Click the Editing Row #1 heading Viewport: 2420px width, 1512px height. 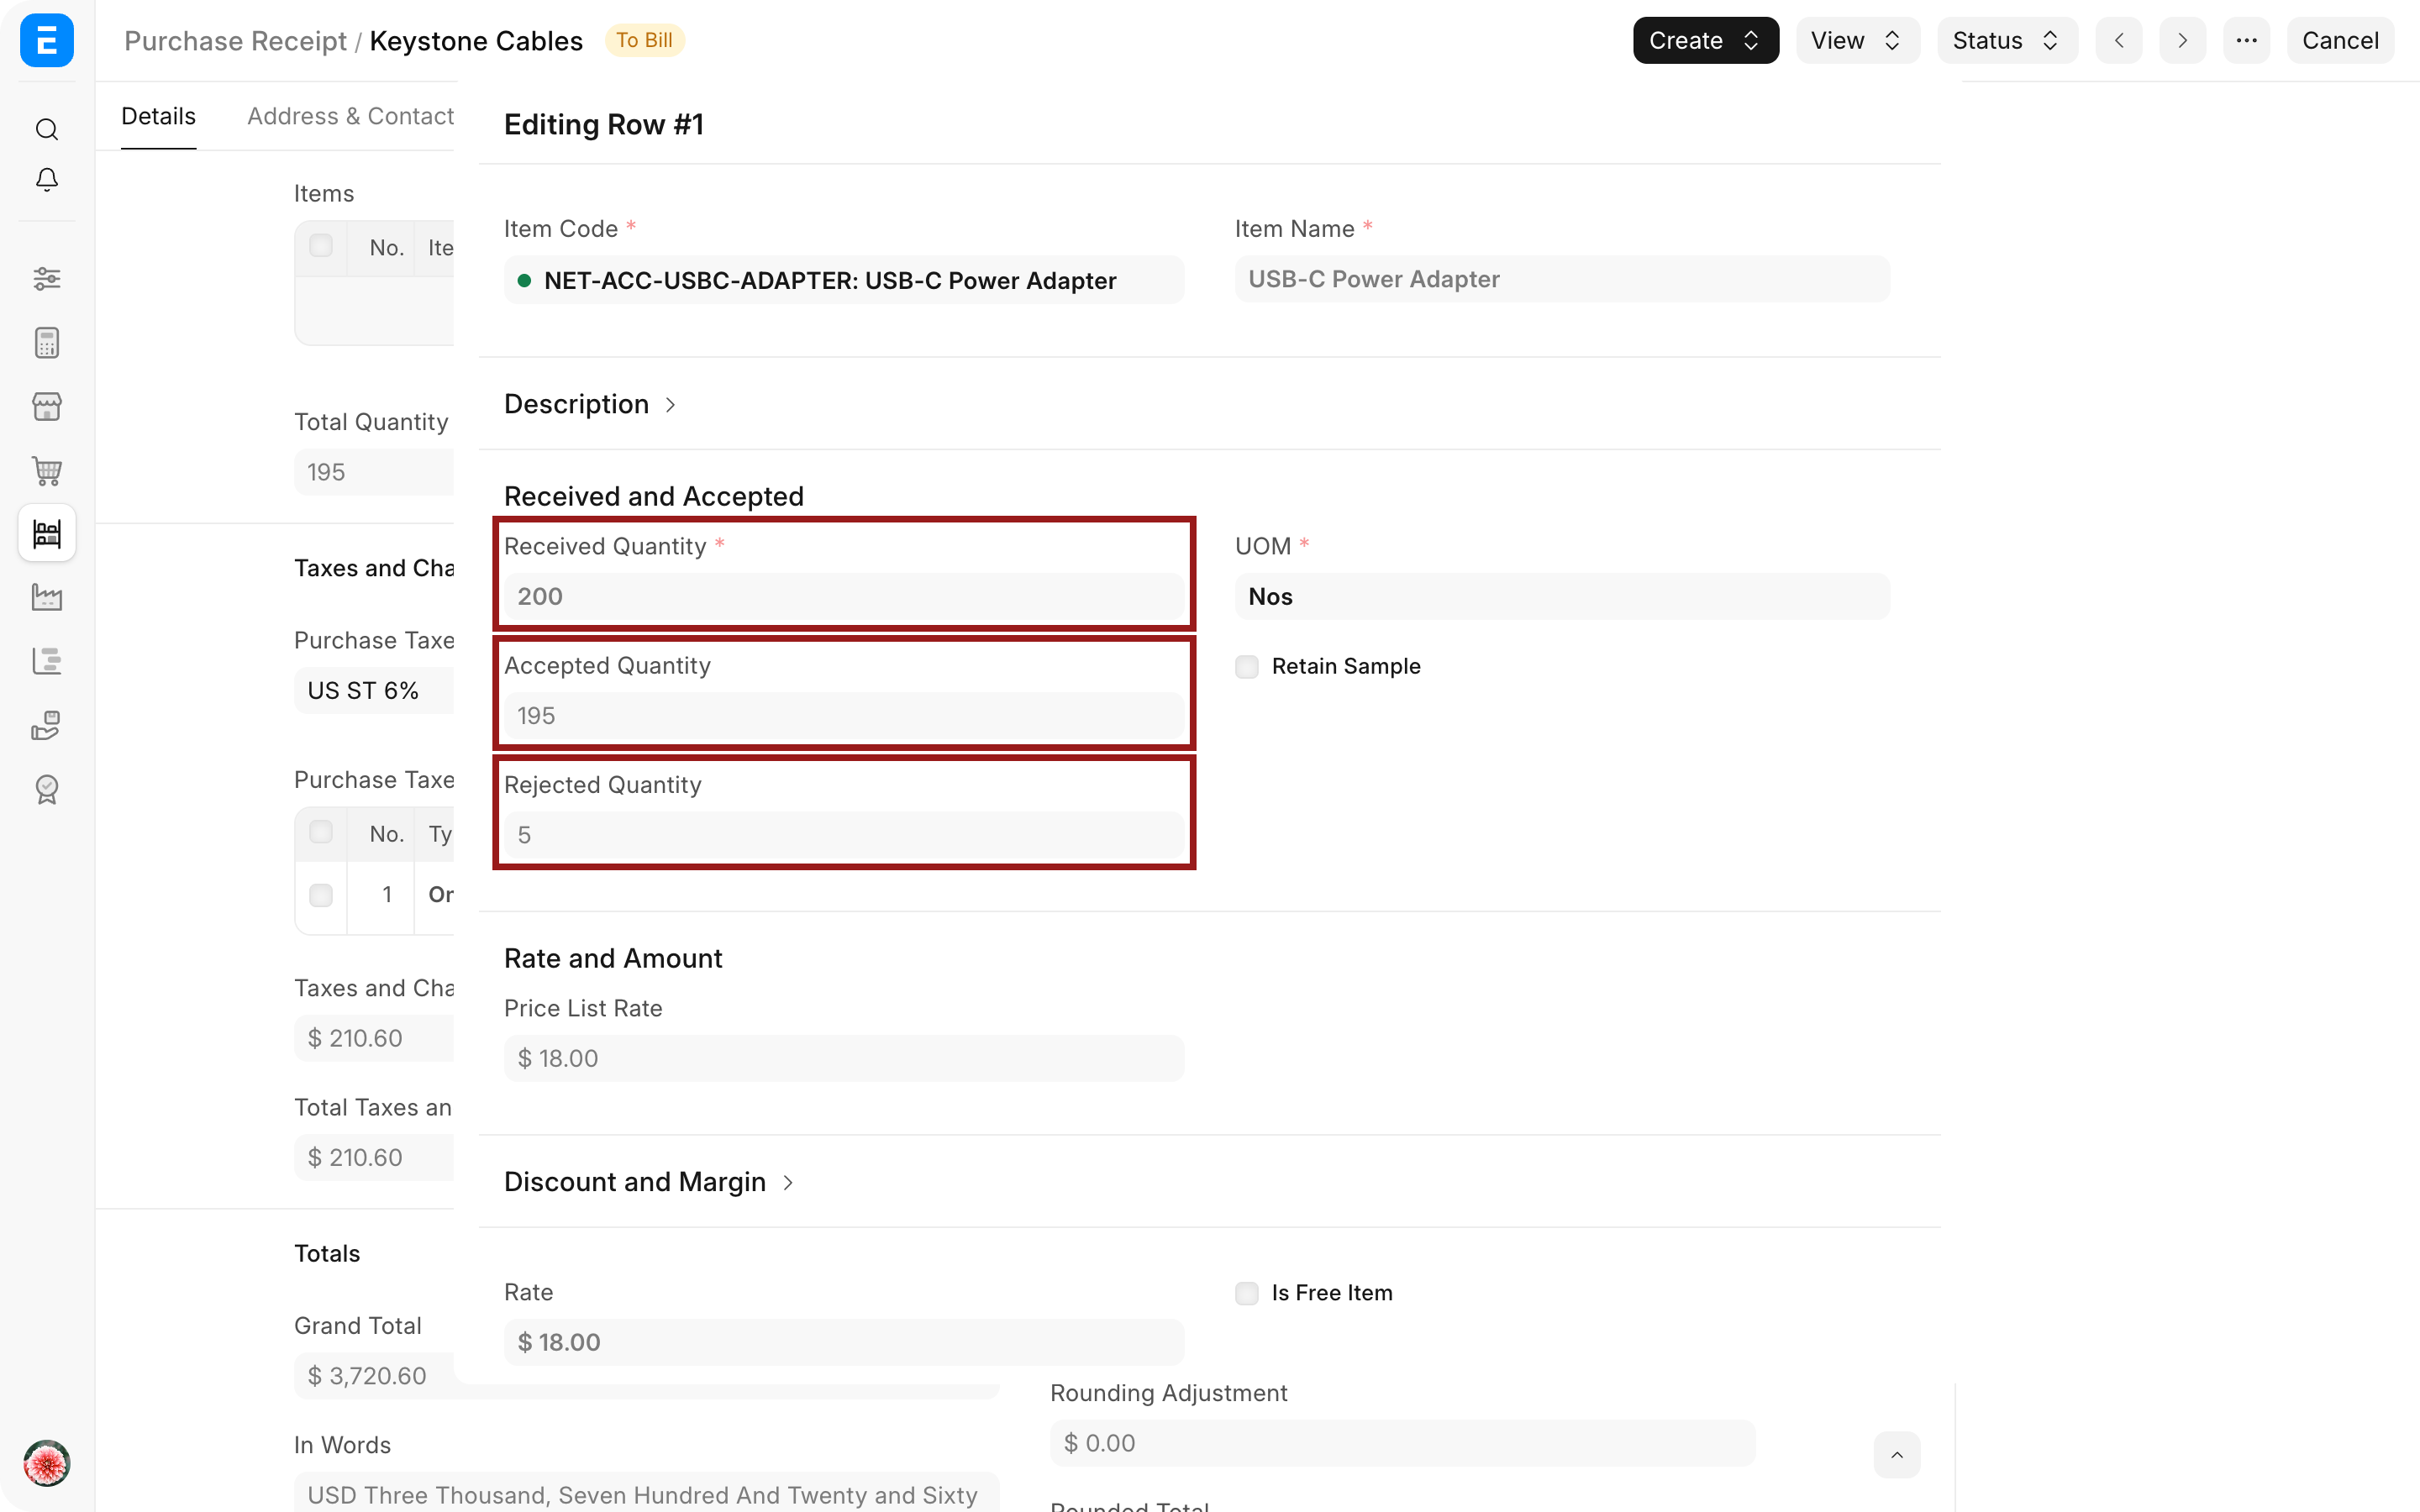coord(604,124)
